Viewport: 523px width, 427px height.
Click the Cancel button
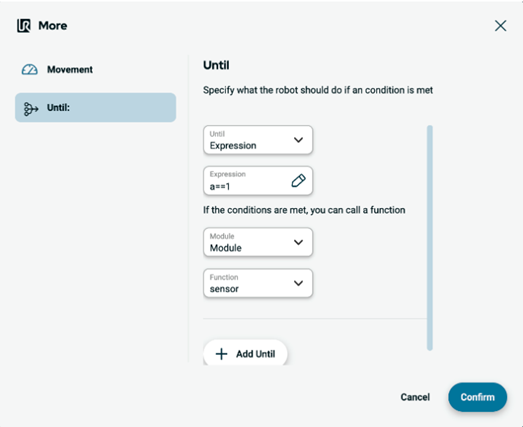415,397
